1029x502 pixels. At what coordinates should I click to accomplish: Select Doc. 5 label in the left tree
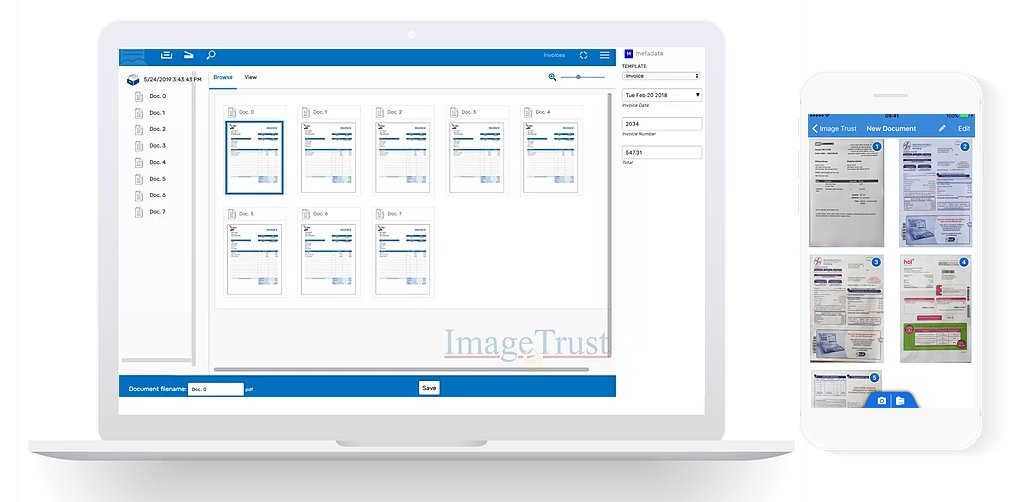pyautogui.click(x=158, y=179)
